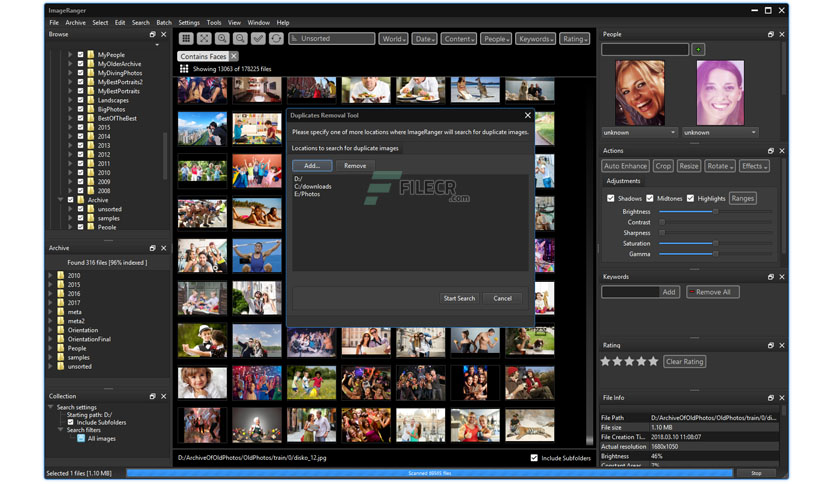Screen dimensions: 836x484
Task: Close the People panel
Action: [x=782, y=34]
